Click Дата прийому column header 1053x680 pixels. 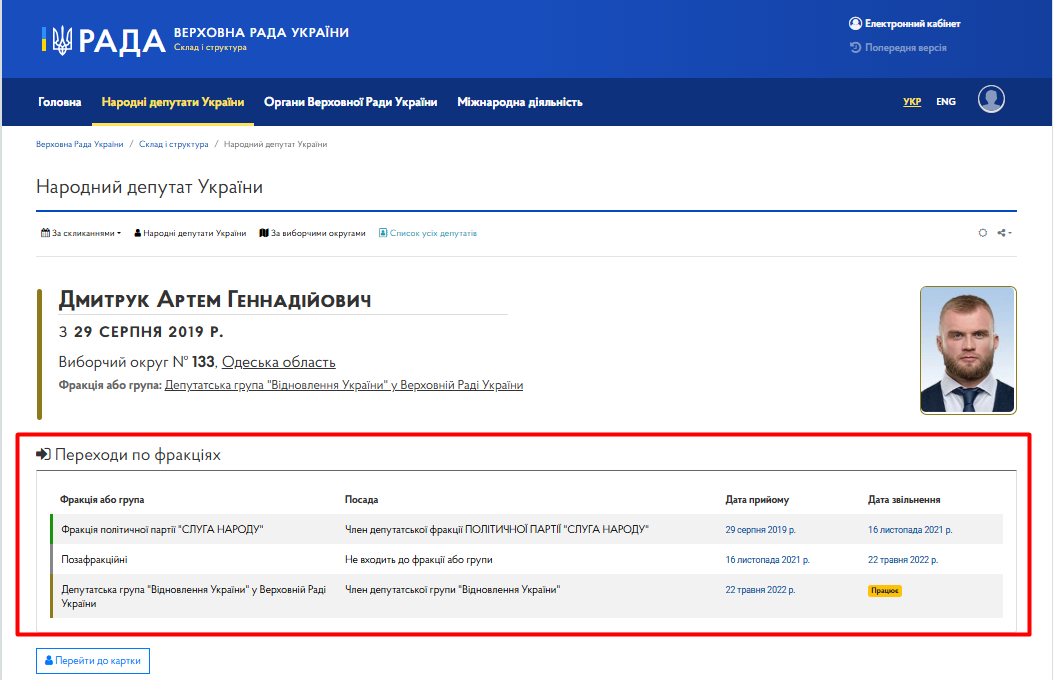pyautogui.click(x=757, y=499)
